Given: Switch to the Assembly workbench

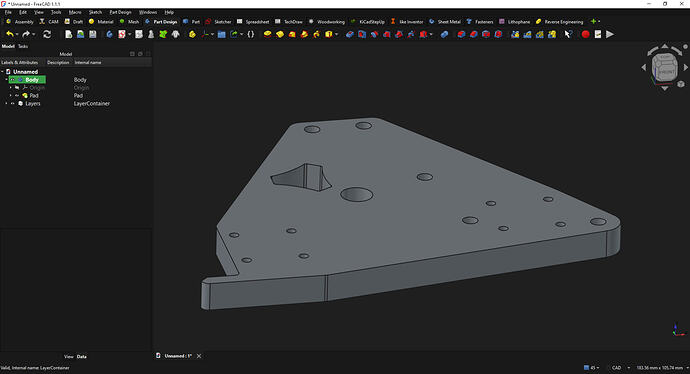Looking at the screenshot, I should 20,22.
